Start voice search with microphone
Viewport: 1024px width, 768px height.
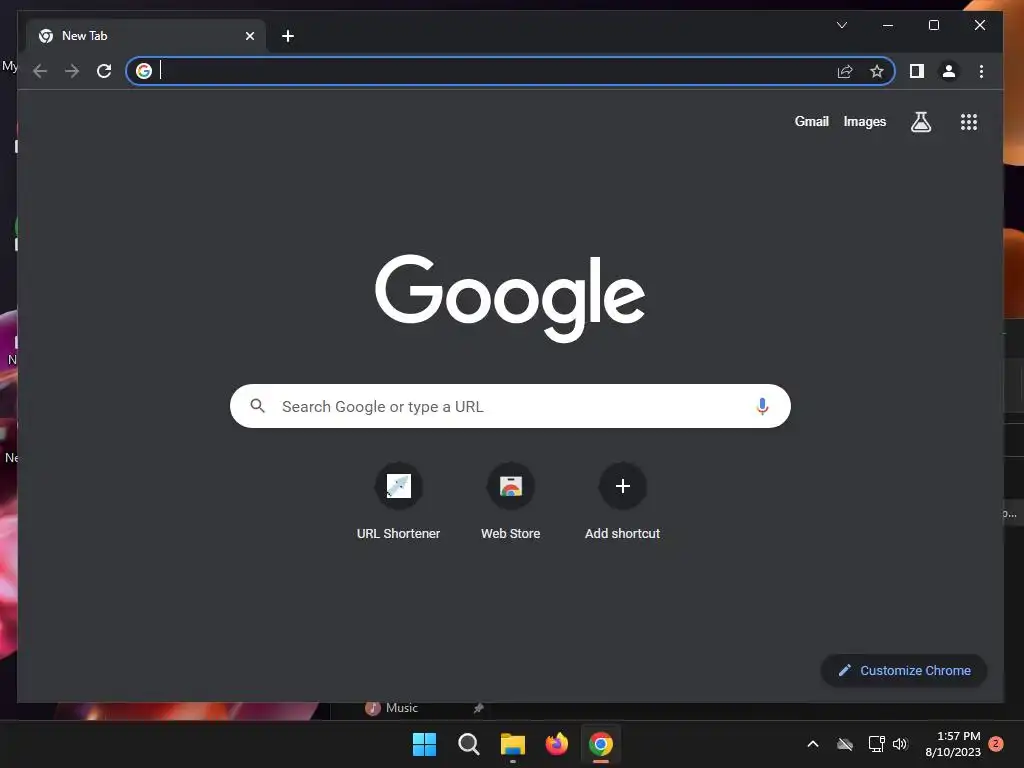[761, 406]
